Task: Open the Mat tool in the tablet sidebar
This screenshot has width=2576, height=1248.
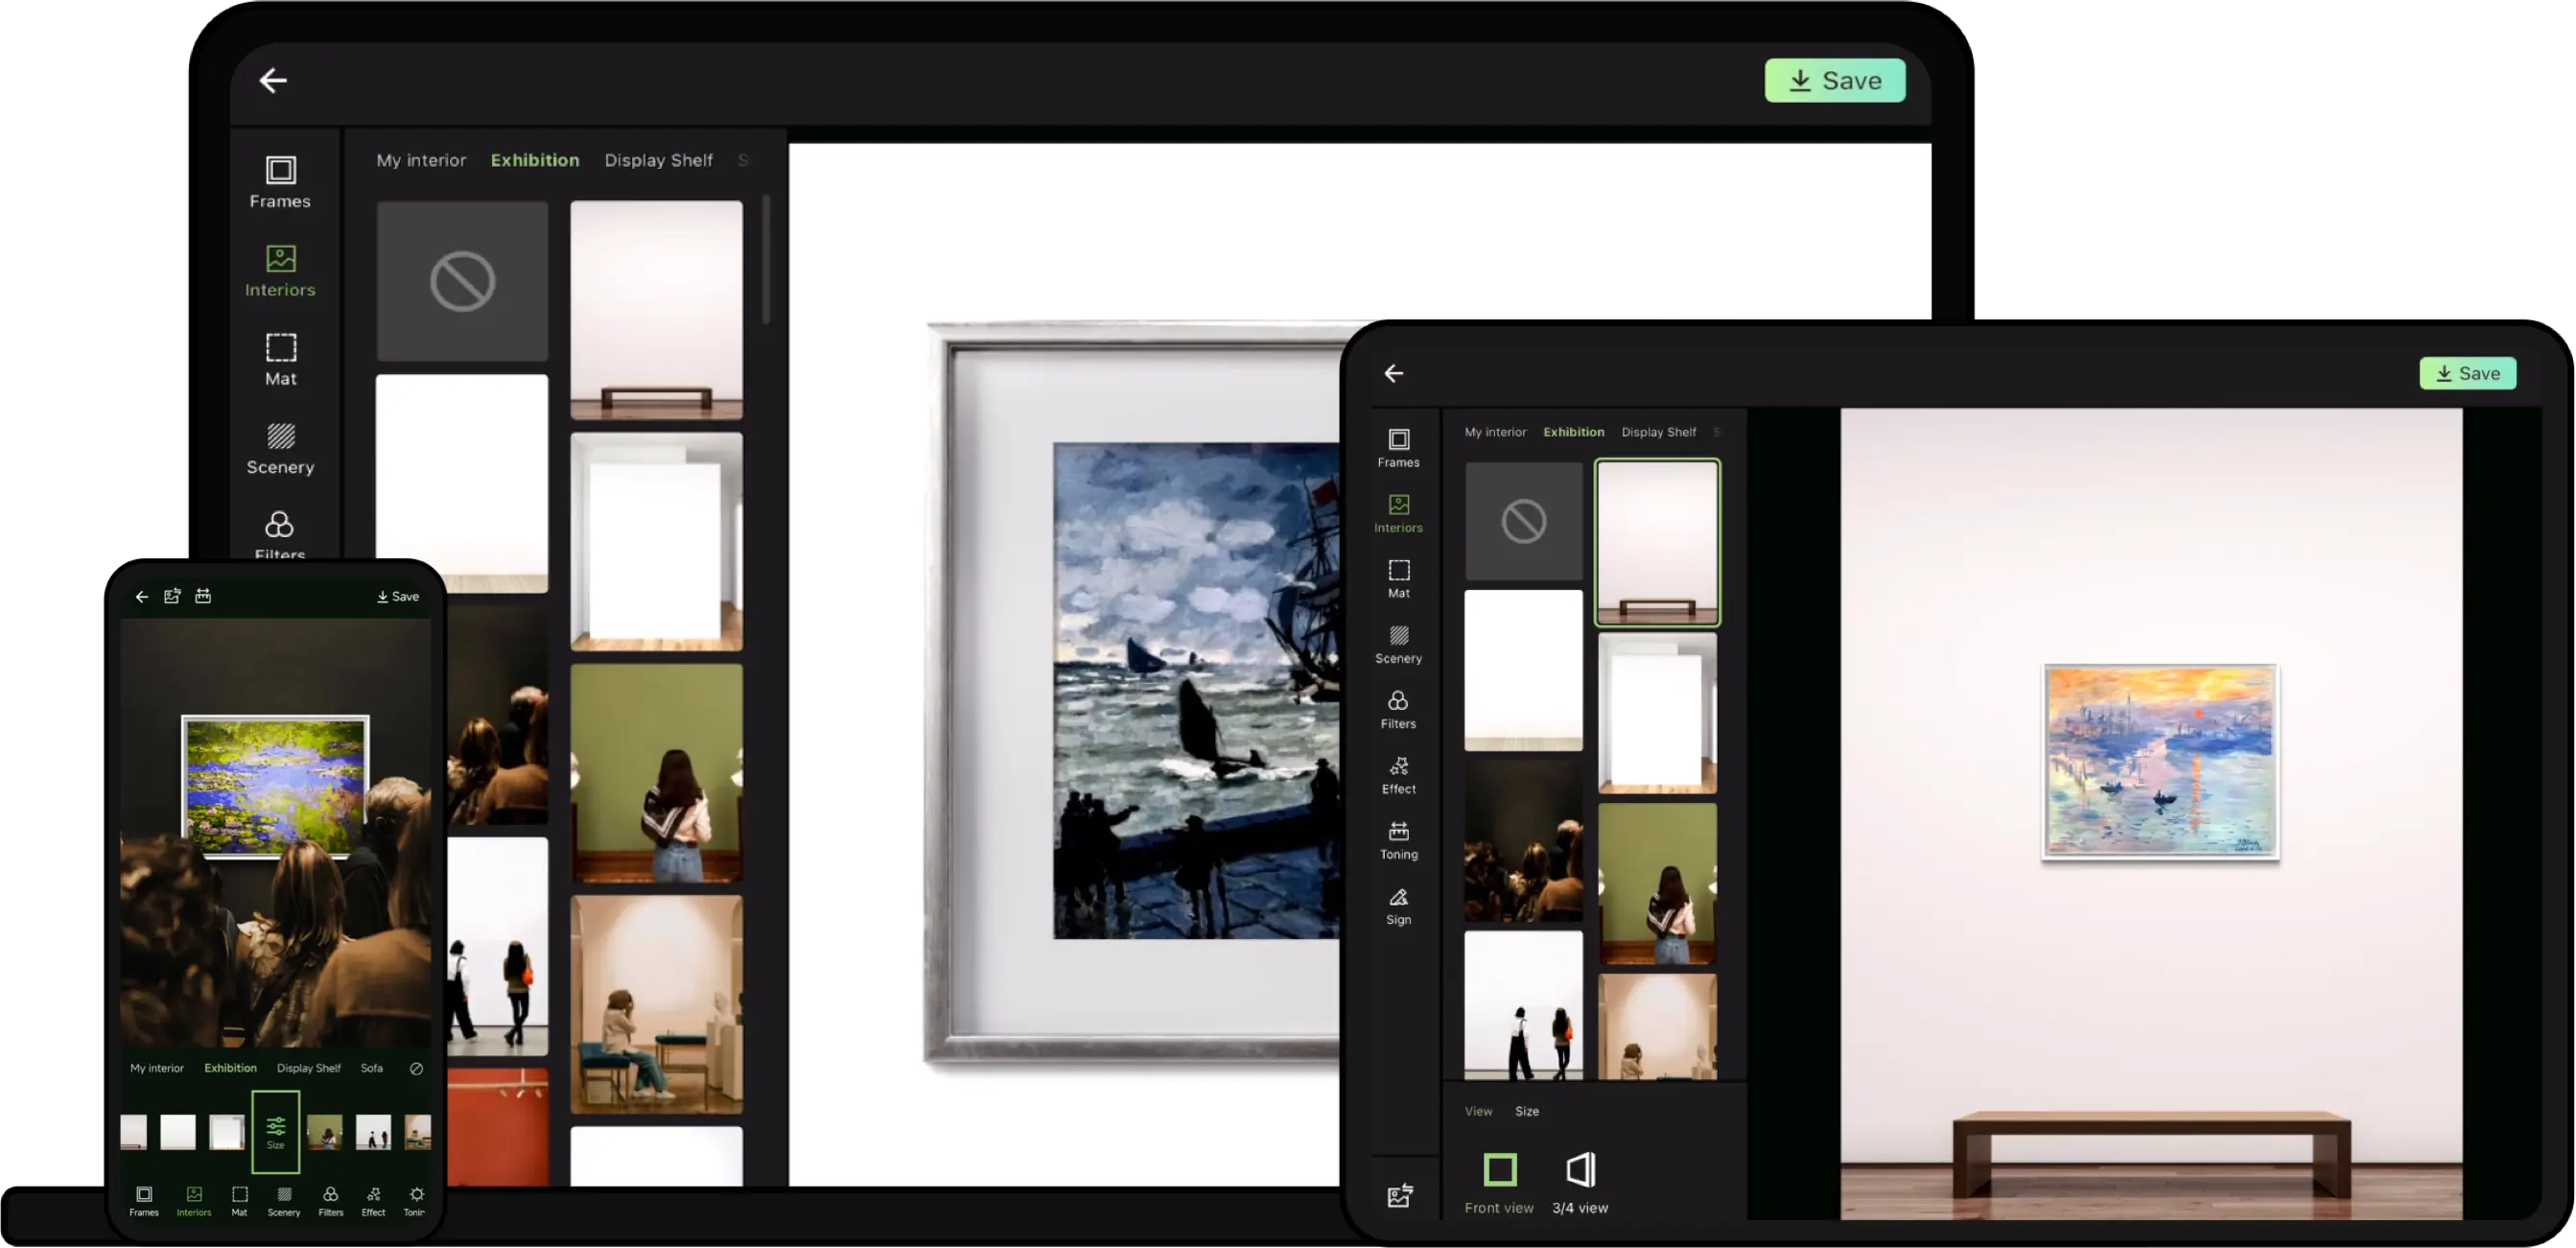Action: (x=1398, y=579)
